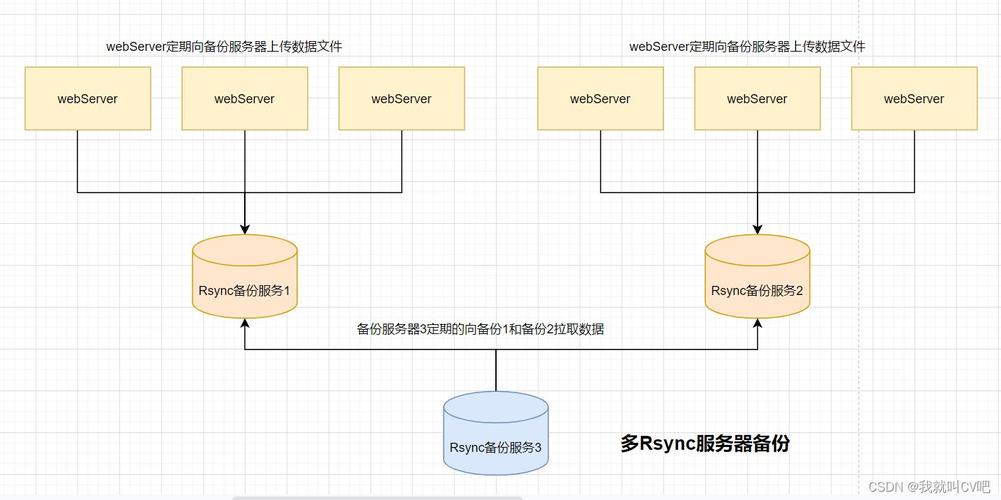Select the 备份服务器3定期的向备份1和备份2拉取数据 label
The width and height of the screenshot is (1001, 500).
[x=480, y=330]
